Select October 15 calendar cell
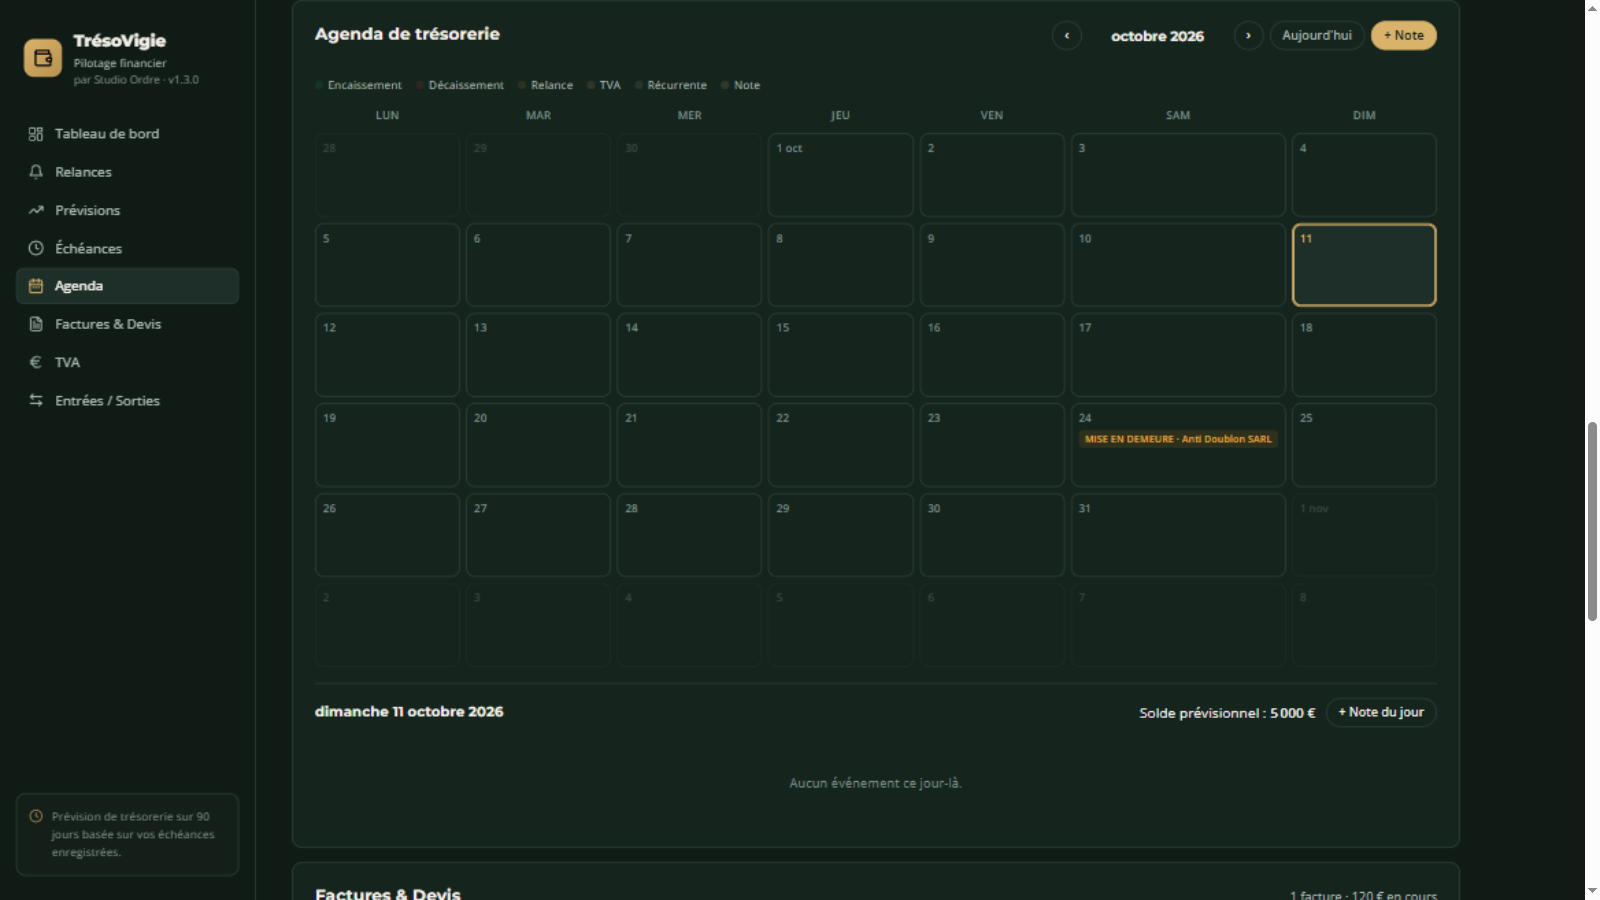 [840, 355]
